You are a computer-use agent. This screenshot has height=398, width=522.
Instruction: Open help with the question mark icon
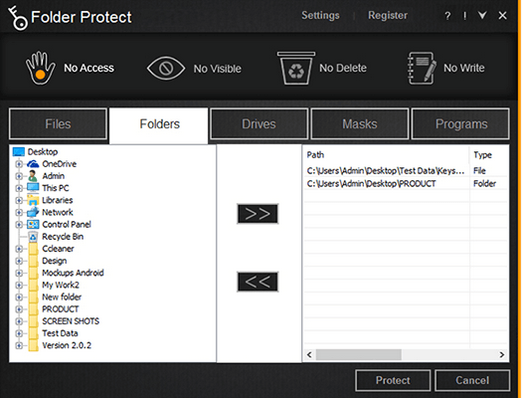(448, 16)
